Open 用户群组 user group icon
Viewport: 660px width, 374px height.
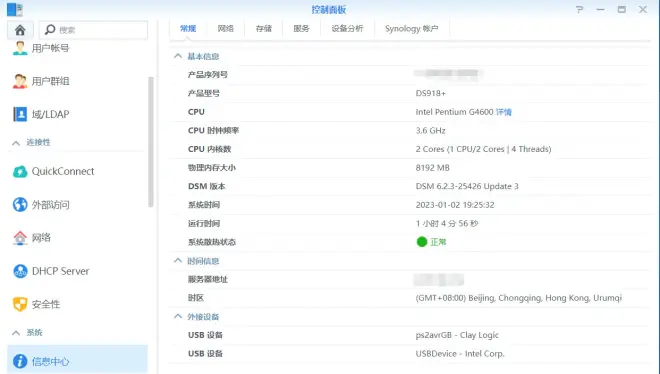pos(20,81)
